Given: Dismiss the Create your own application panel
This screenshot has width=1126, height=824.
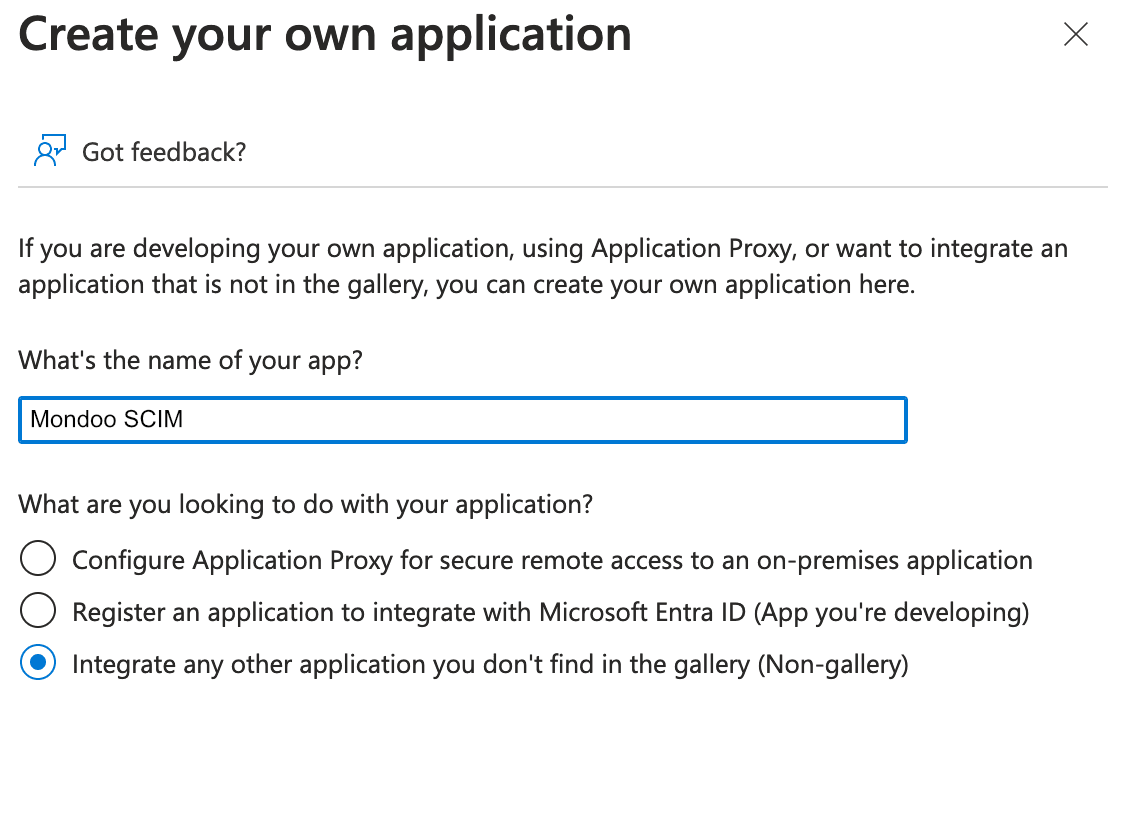Looking at the screenshot, I should point(1075,34).
